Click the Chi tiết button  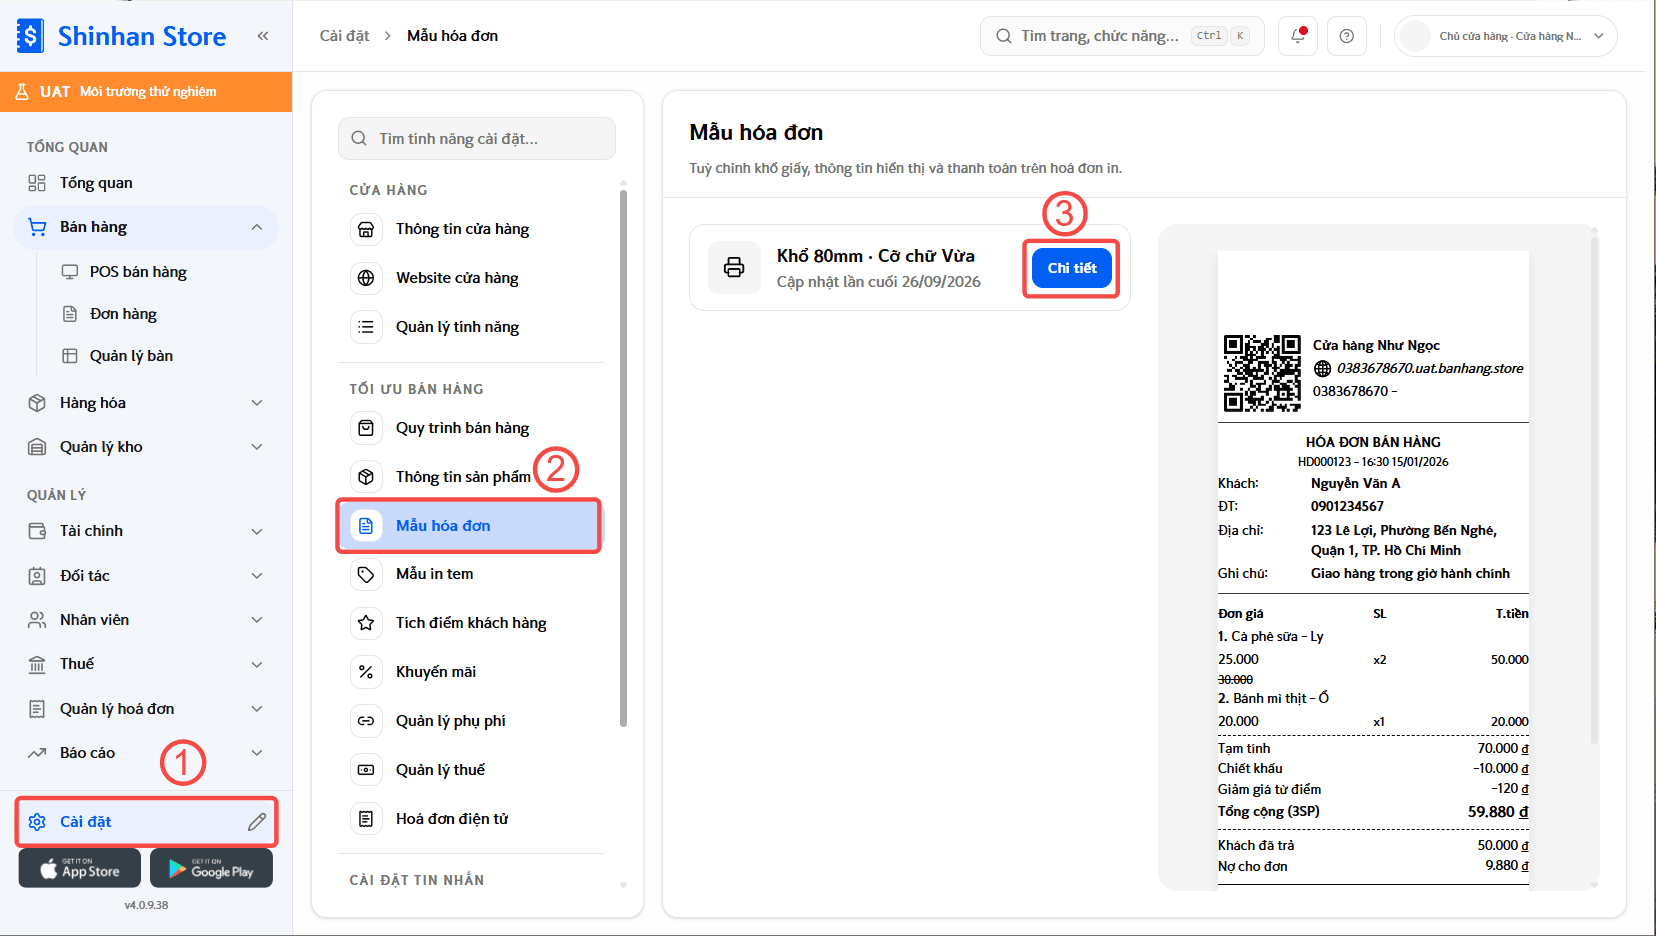1072,268
